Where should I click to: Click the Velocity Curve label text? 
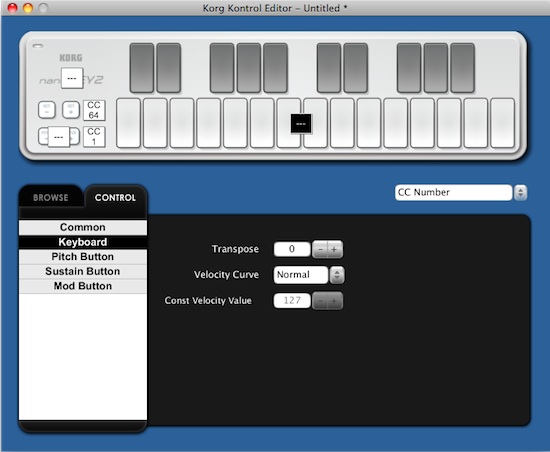click(x=227, y=275)
